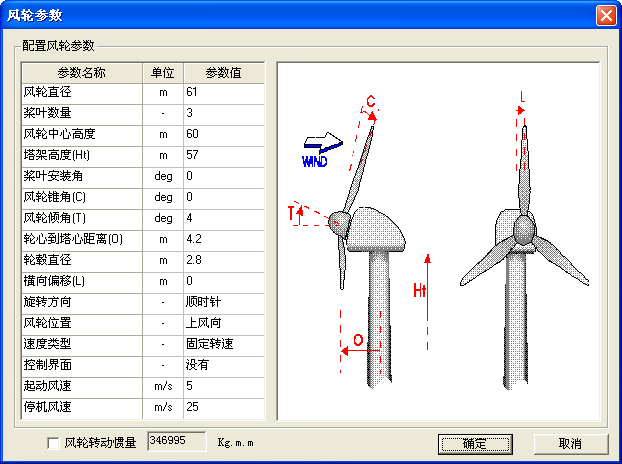Screen dimensions: 622x464
Task: Click the tilt angle T marker in diagram
Action: (x=293, y=212)
